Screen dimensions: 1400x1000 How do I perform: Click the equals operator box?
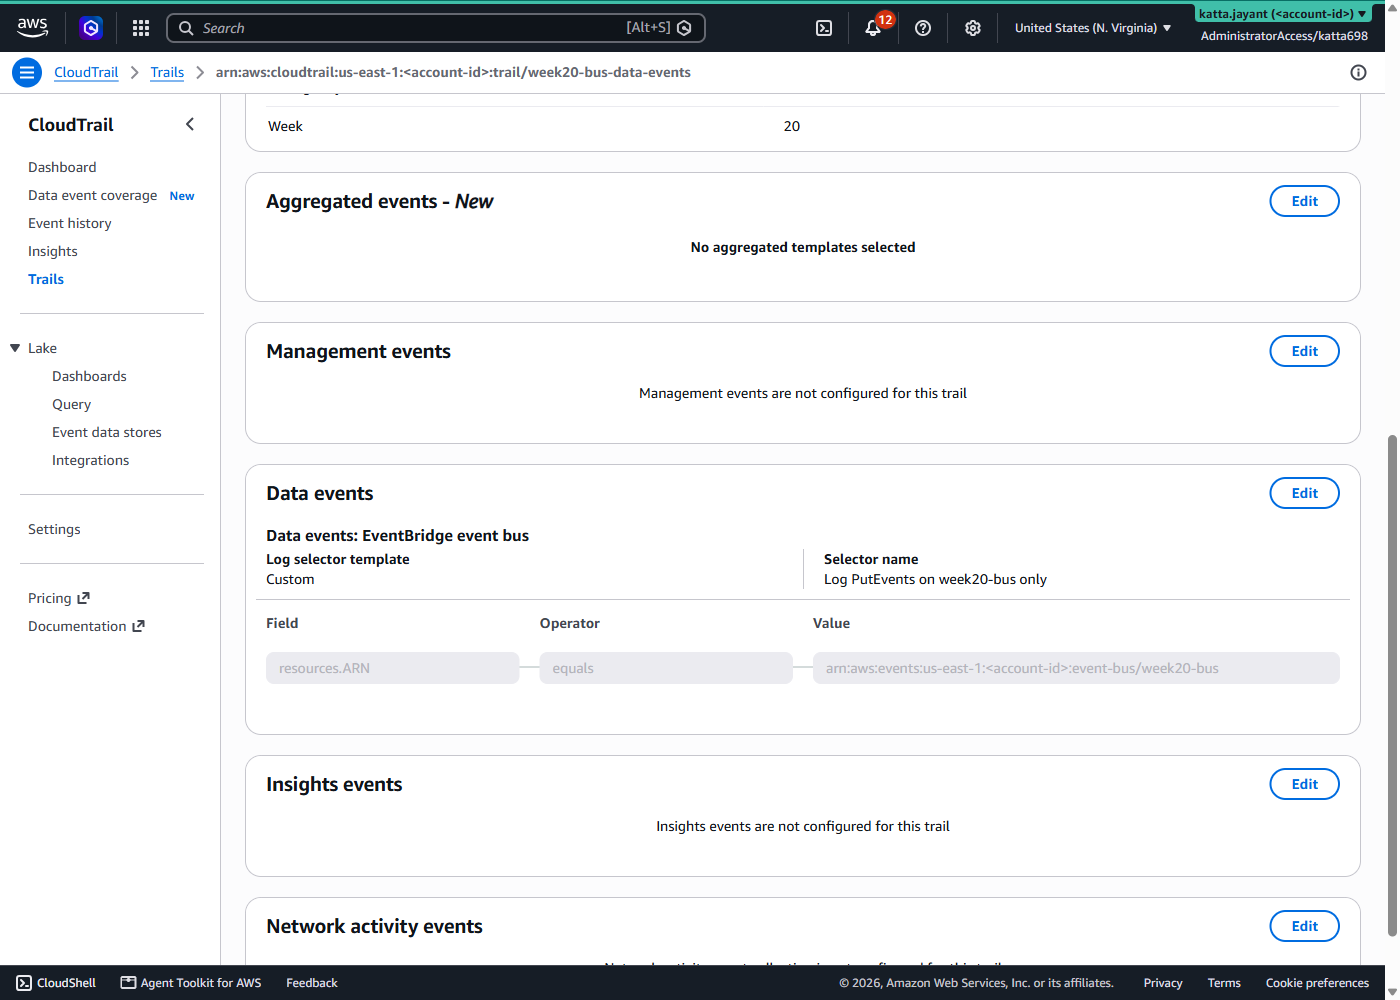(x=666, y=668)
